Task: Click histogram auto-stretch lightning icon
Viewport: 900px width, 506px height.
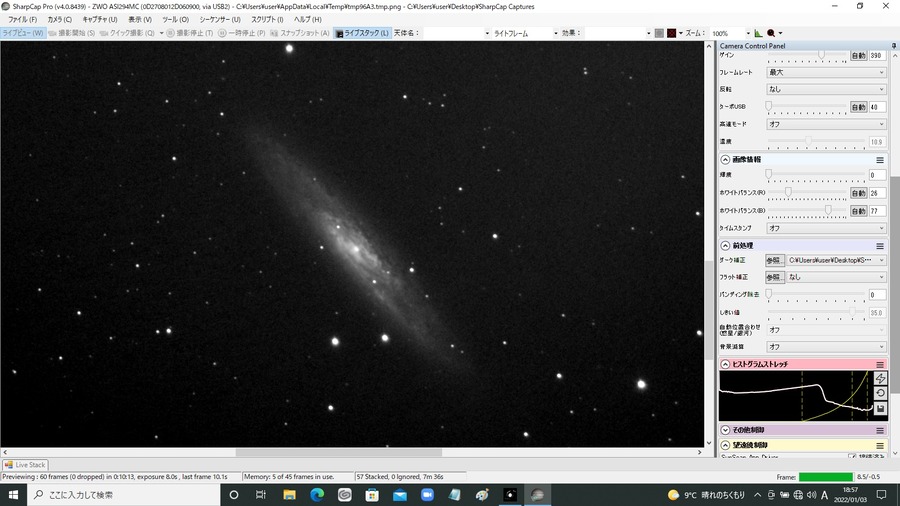Action: click(x=880, y=379)
